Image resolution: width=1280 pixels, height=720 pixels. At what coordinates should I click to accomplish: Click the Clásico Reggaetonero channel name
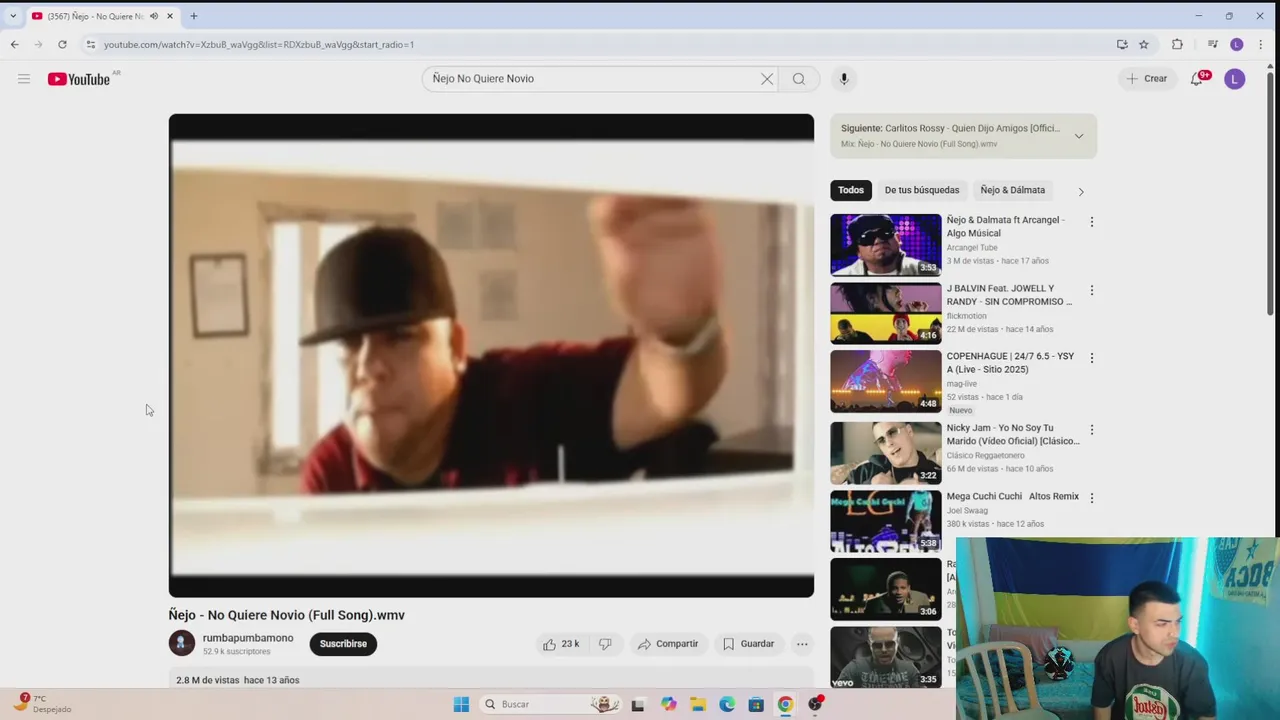986,455
